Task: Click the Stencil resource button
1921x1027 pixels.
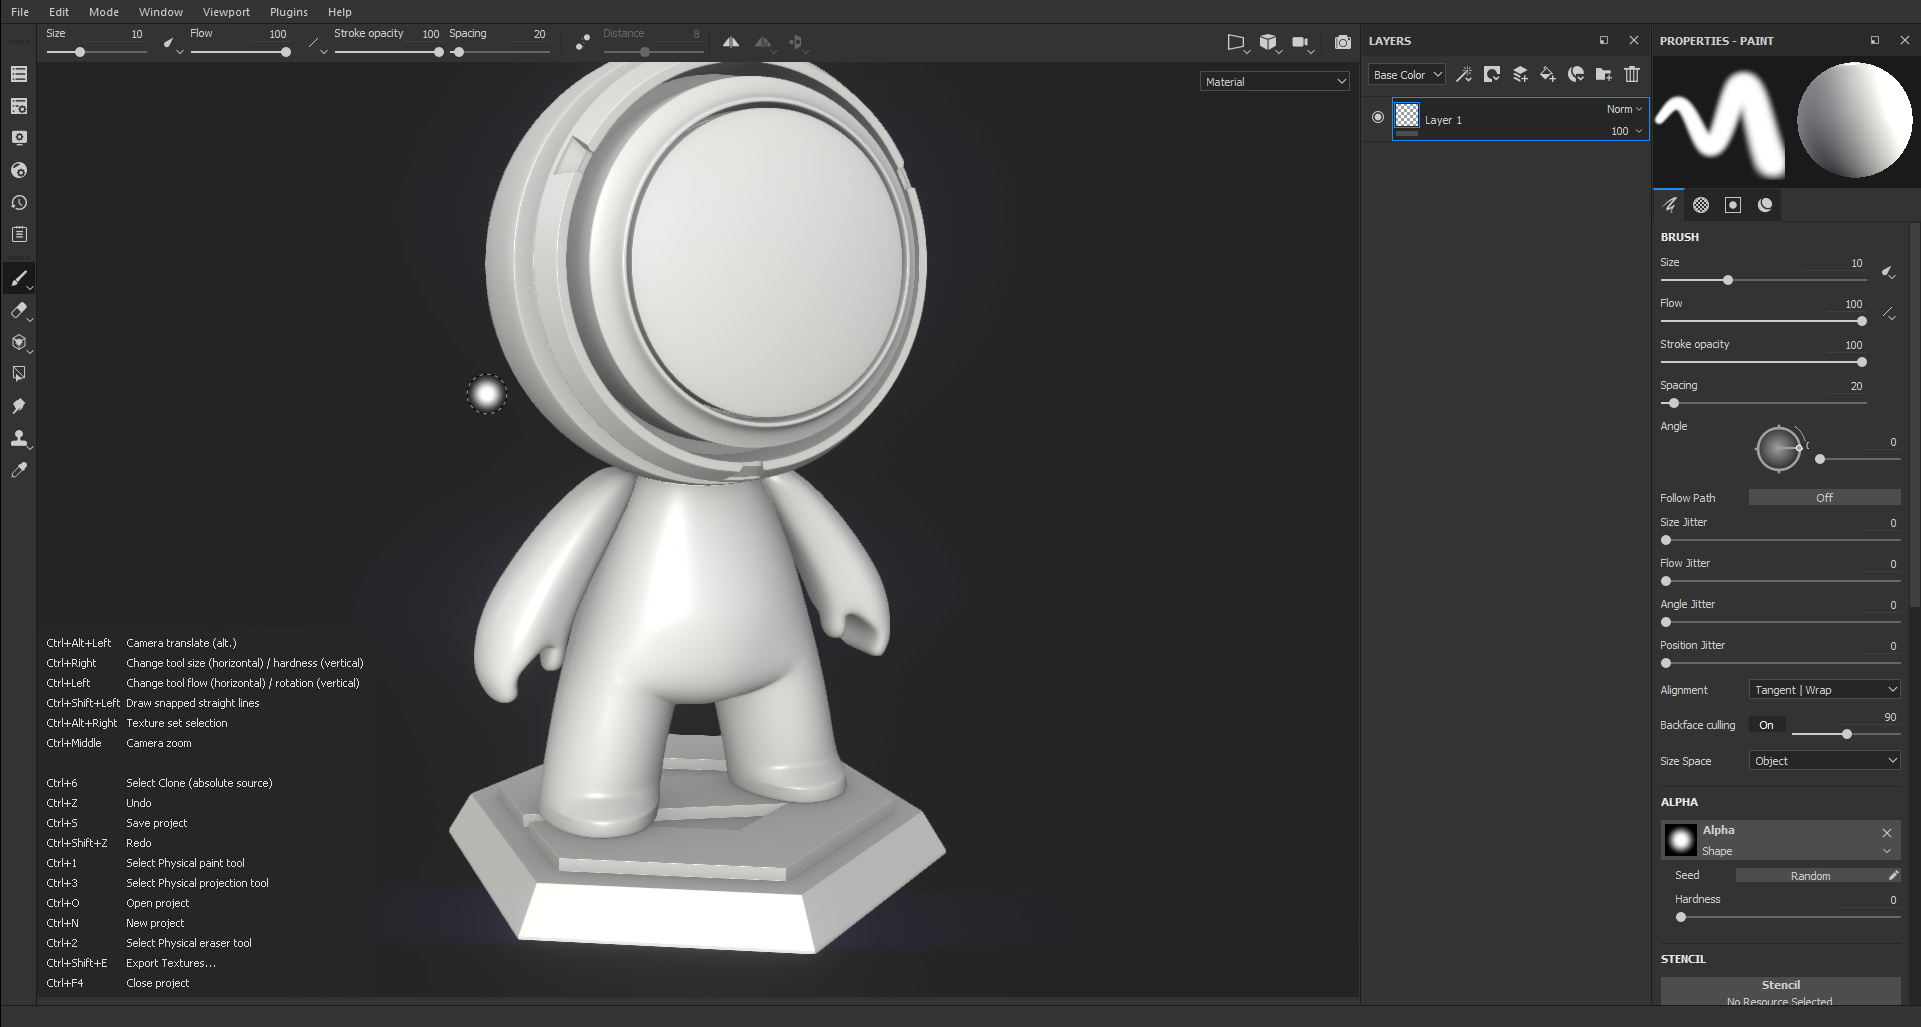Action: [1781, 992]
